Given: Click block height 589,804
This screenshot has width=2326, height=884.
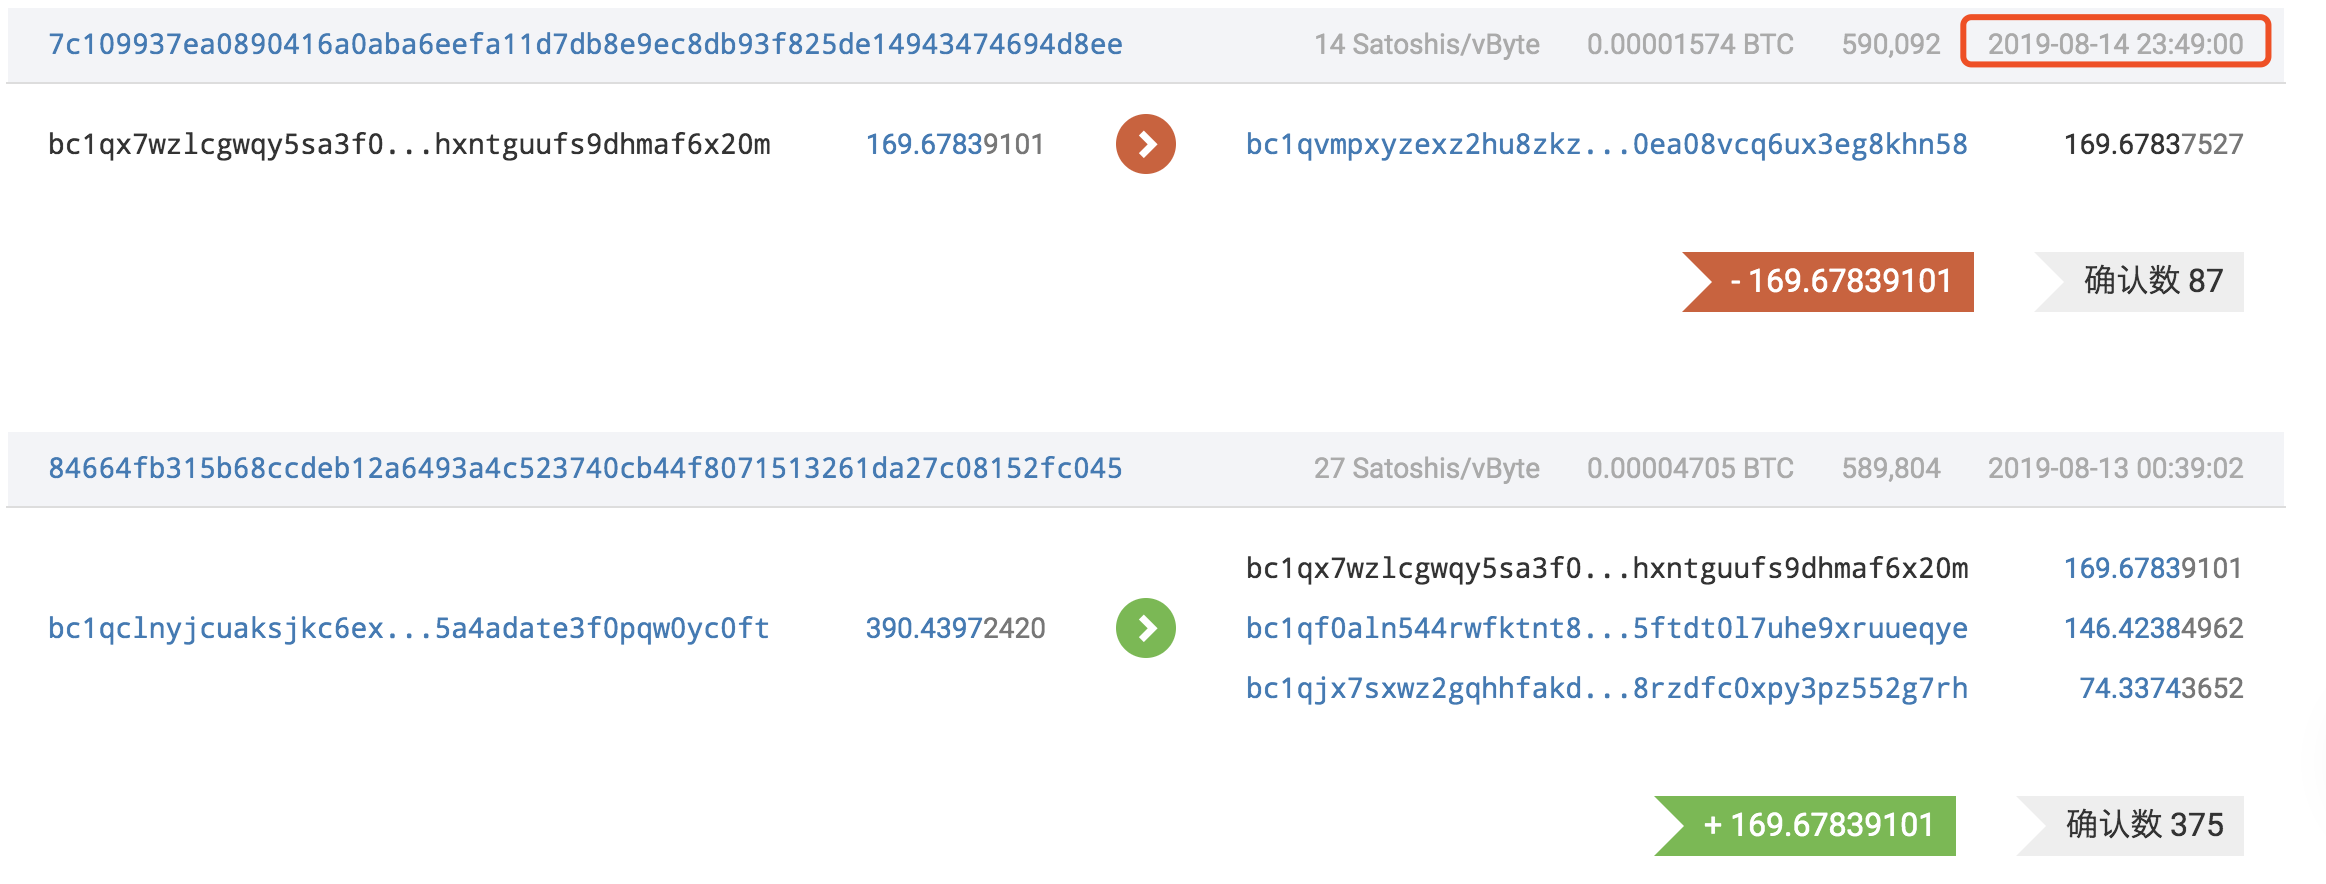Looking at the screenshot, I should [x=1891, y=468].
